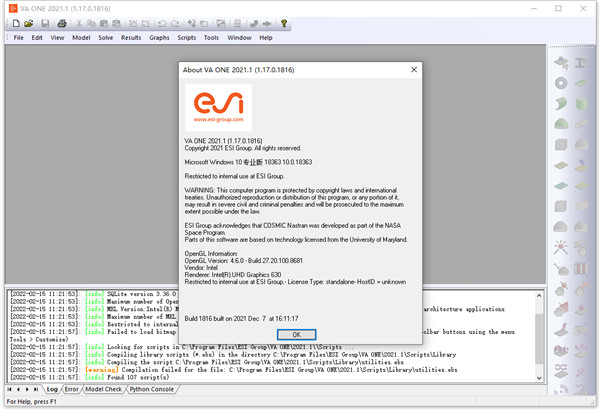This screenshot has width=600, height=410.
Task: Click the Undo arrow icon
Action: pos(162,24)
